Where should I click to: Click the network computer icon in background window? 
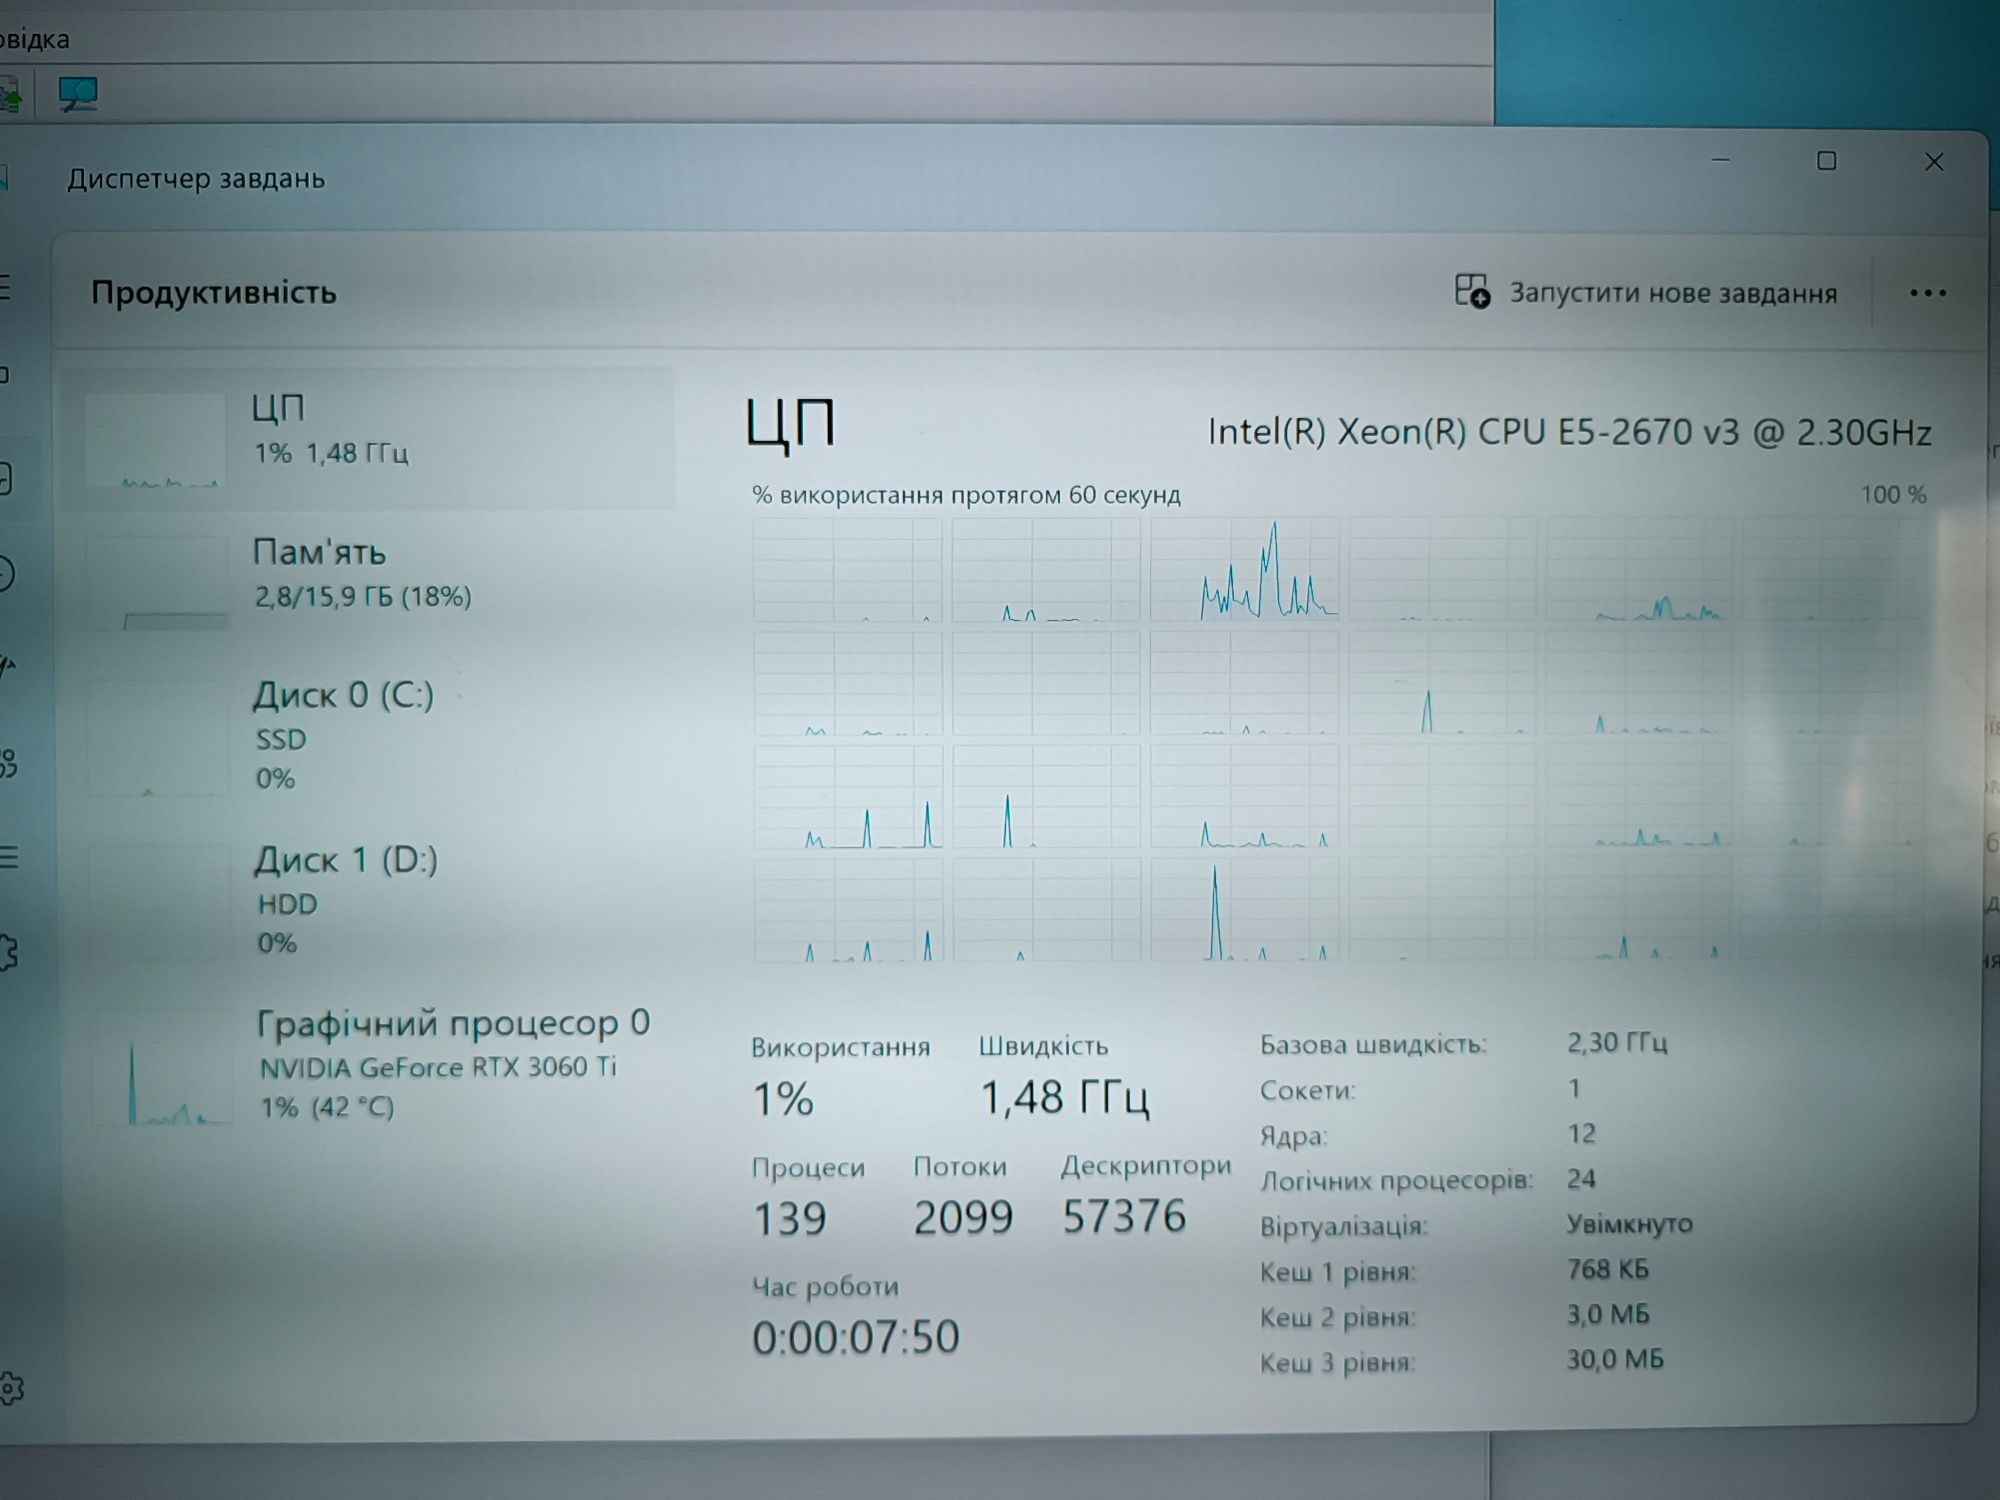[x=78, y=95]
